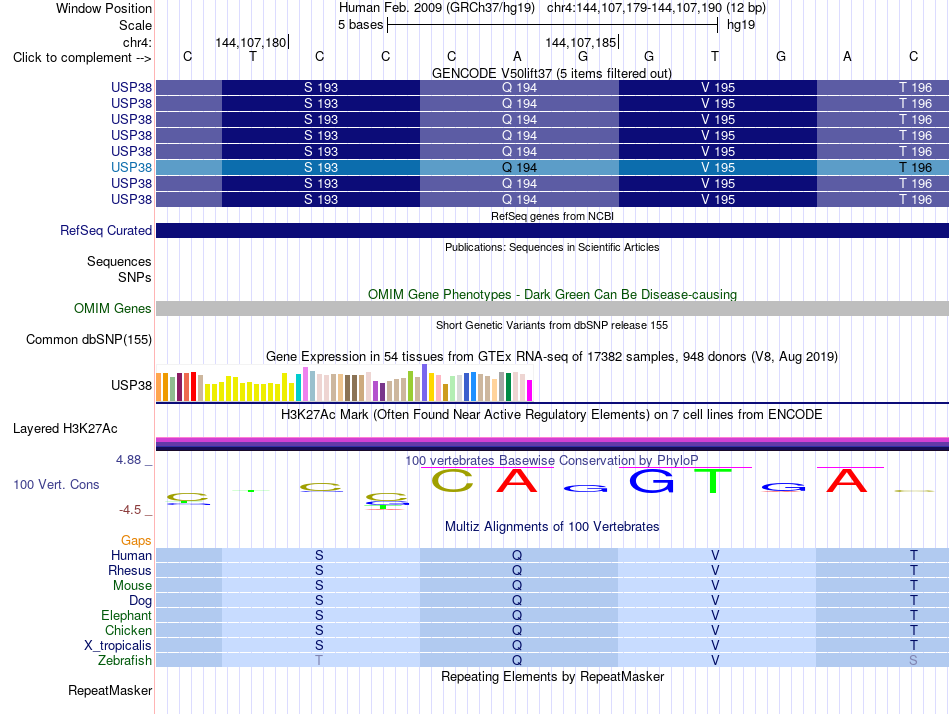Click the Scale row label
950x714 pixels.
pyautogui.click(x=135, y=25)
